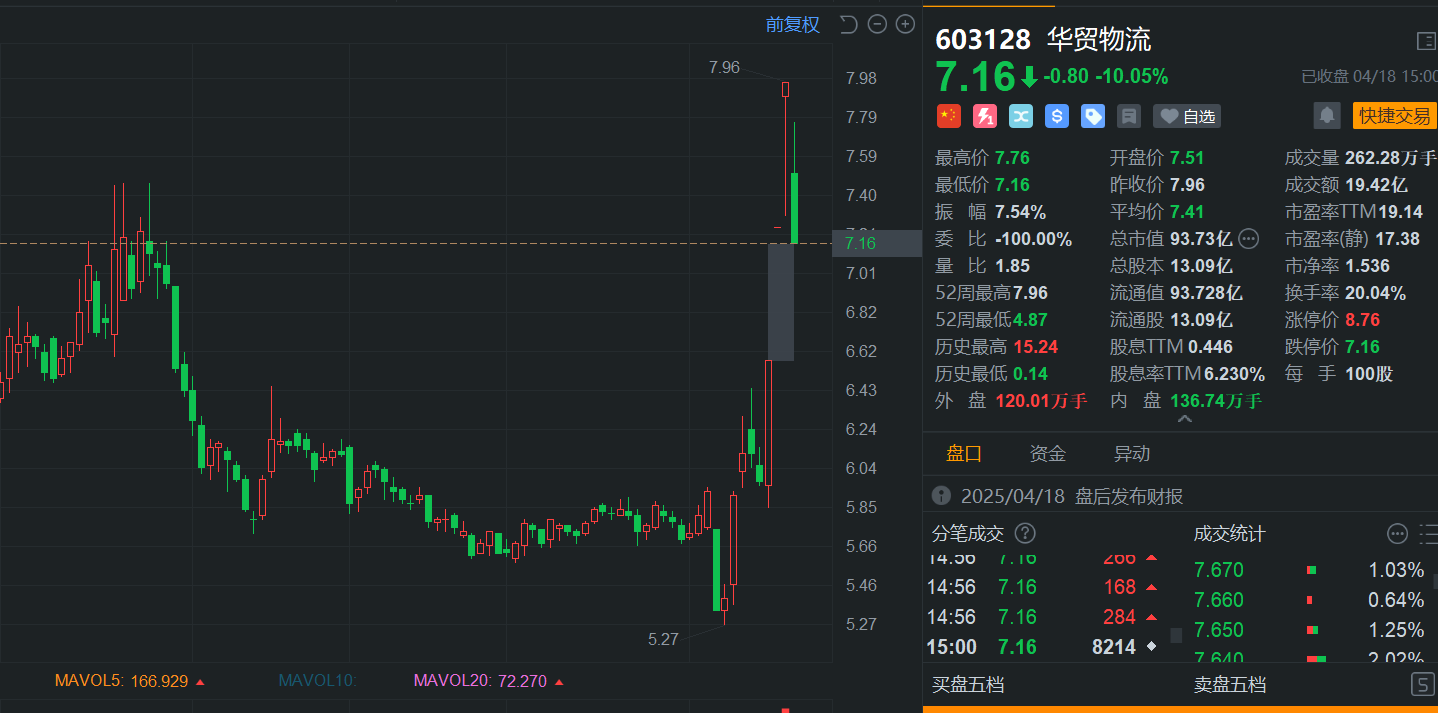Click the 5.27 low label on chart
Viewport: 1438px width, 713px height.
tap(663, 639)
